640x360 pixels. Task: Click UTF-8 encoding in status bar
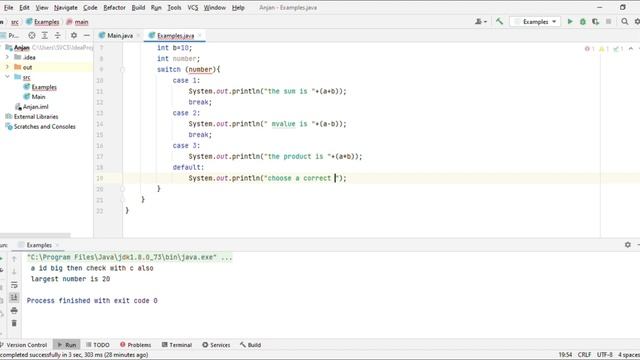[604, 355]
